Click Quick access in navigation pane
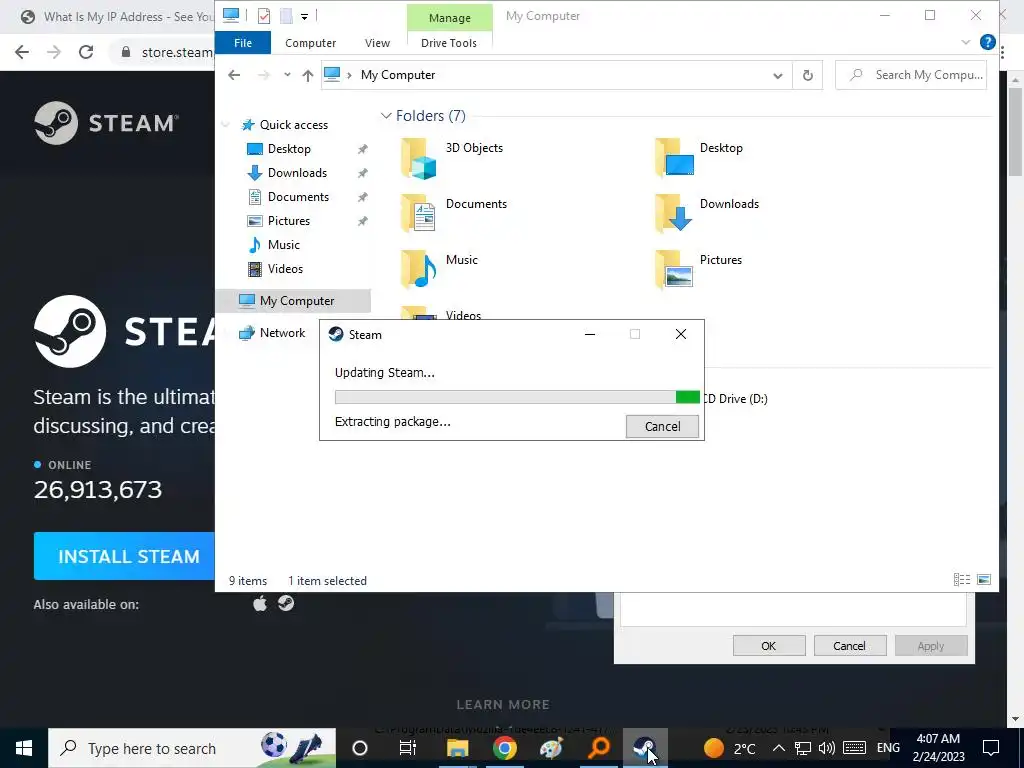 pos(293,125)
